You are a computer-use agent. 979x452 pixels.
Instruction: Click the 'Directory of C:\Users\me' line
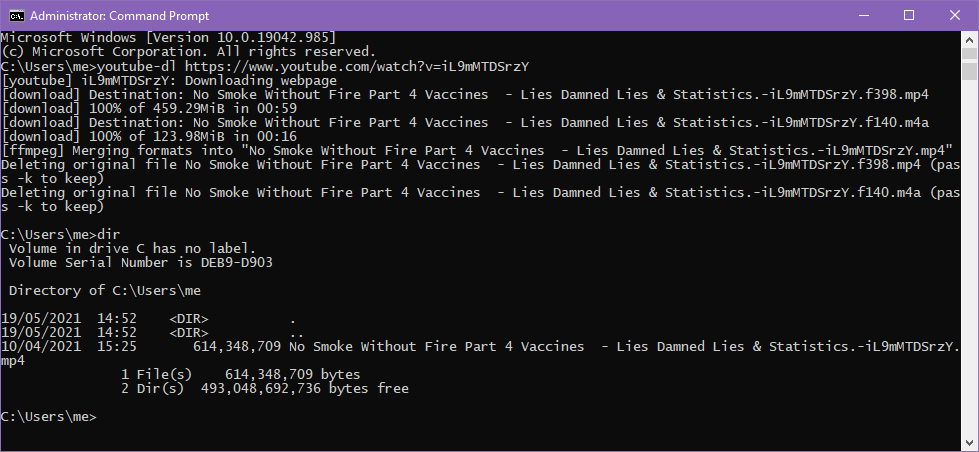(x=105, y=291)
